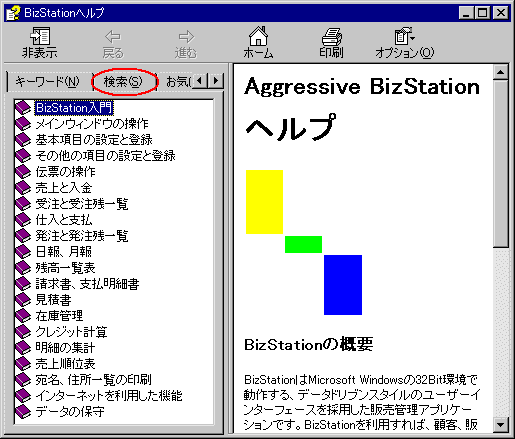Click the tab strip left scroll arrow
The width and height of the screenshot is (515, 439).
200,81
